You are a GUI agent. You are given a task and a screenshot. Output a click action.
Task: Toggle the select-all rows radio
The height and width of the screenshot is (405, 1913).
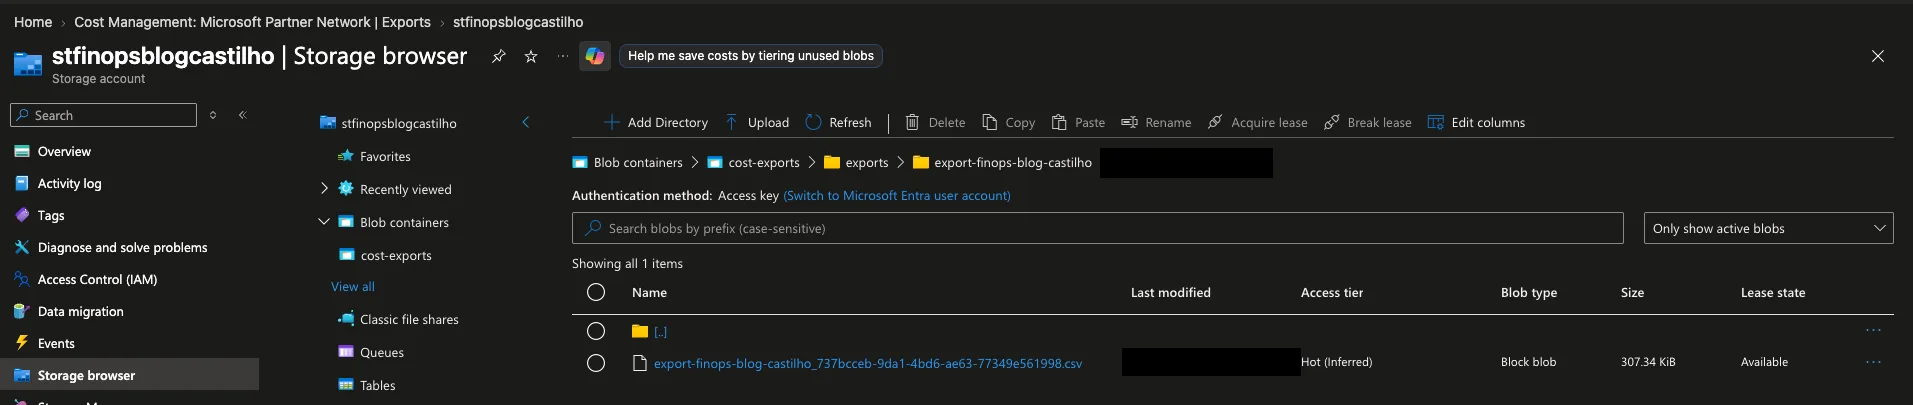pos(596,292)
